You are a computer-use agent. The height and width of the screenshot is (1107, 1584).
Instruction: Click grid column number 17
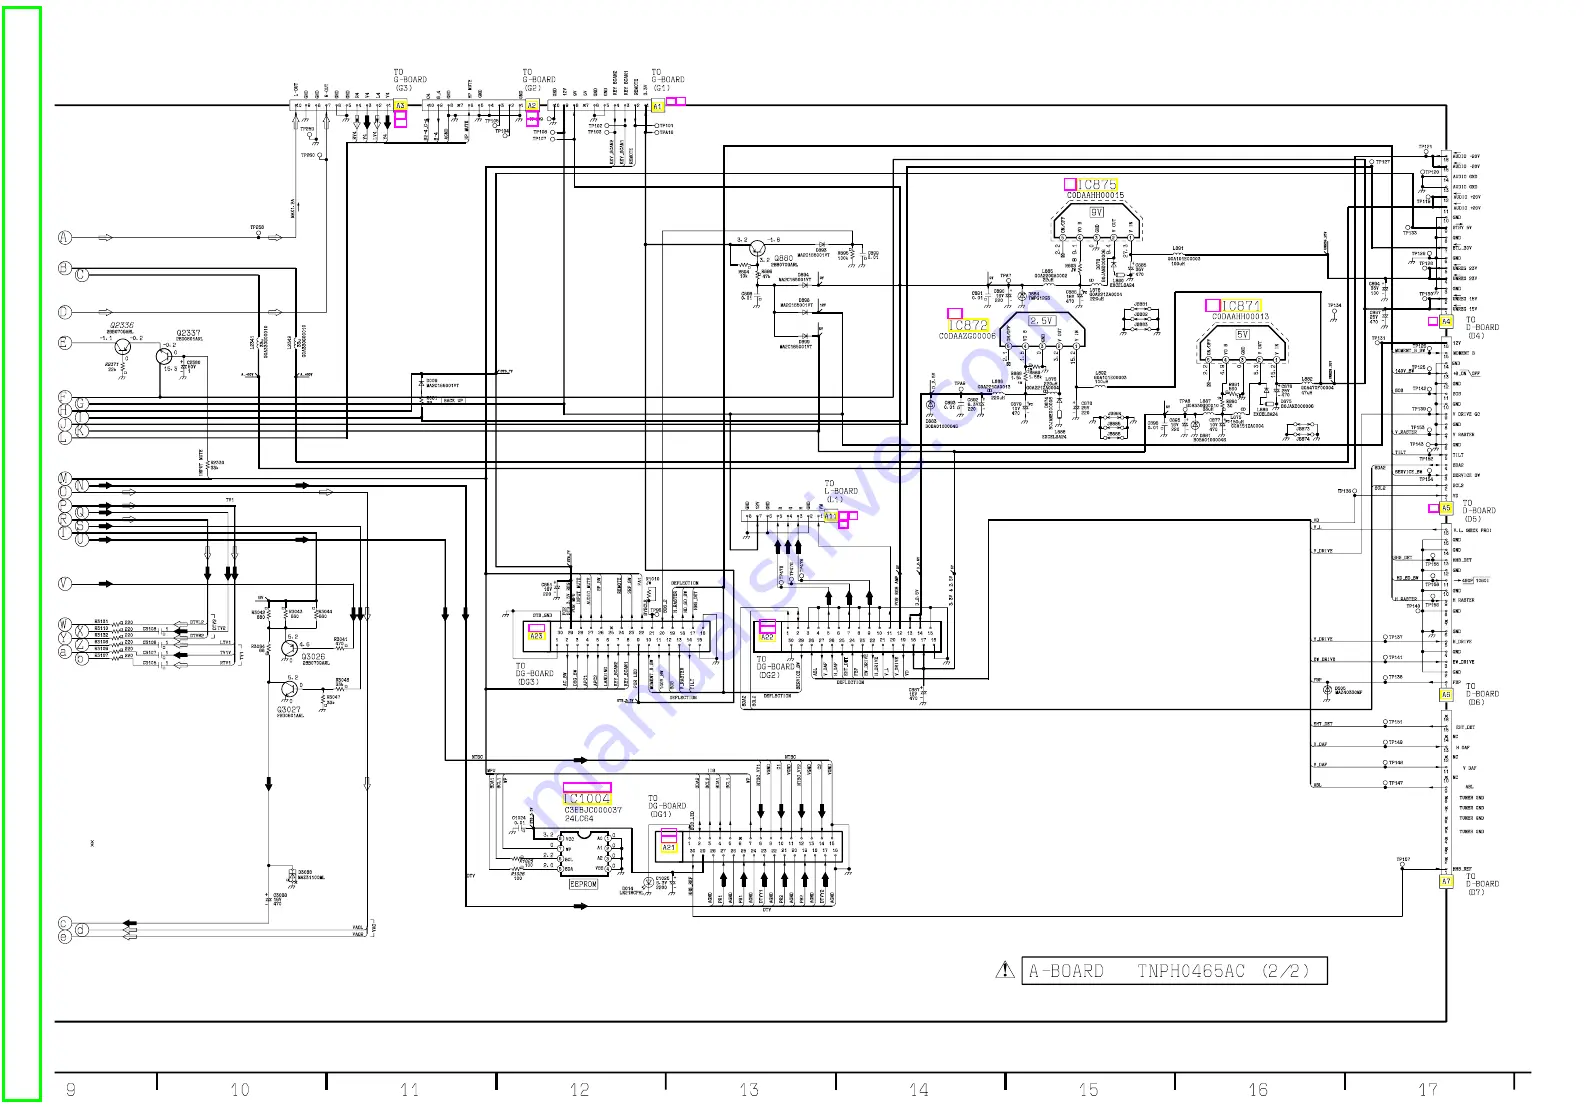(x=1428, y=1090)
